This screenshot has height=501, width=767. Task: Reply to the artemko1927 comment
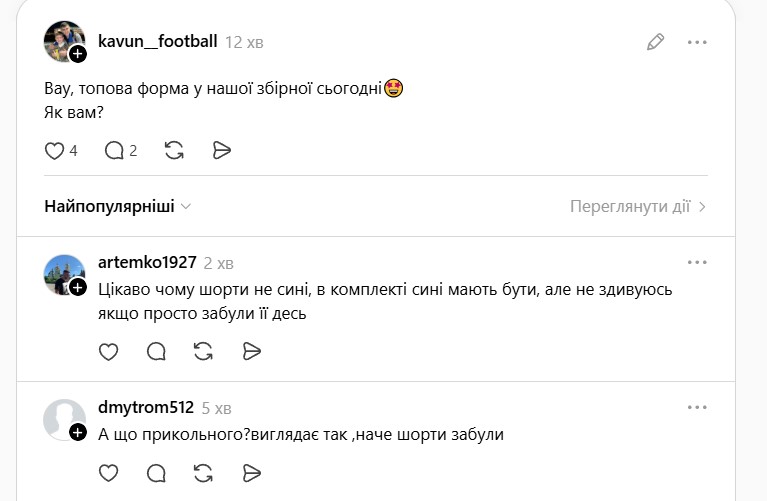coord(156,351)
